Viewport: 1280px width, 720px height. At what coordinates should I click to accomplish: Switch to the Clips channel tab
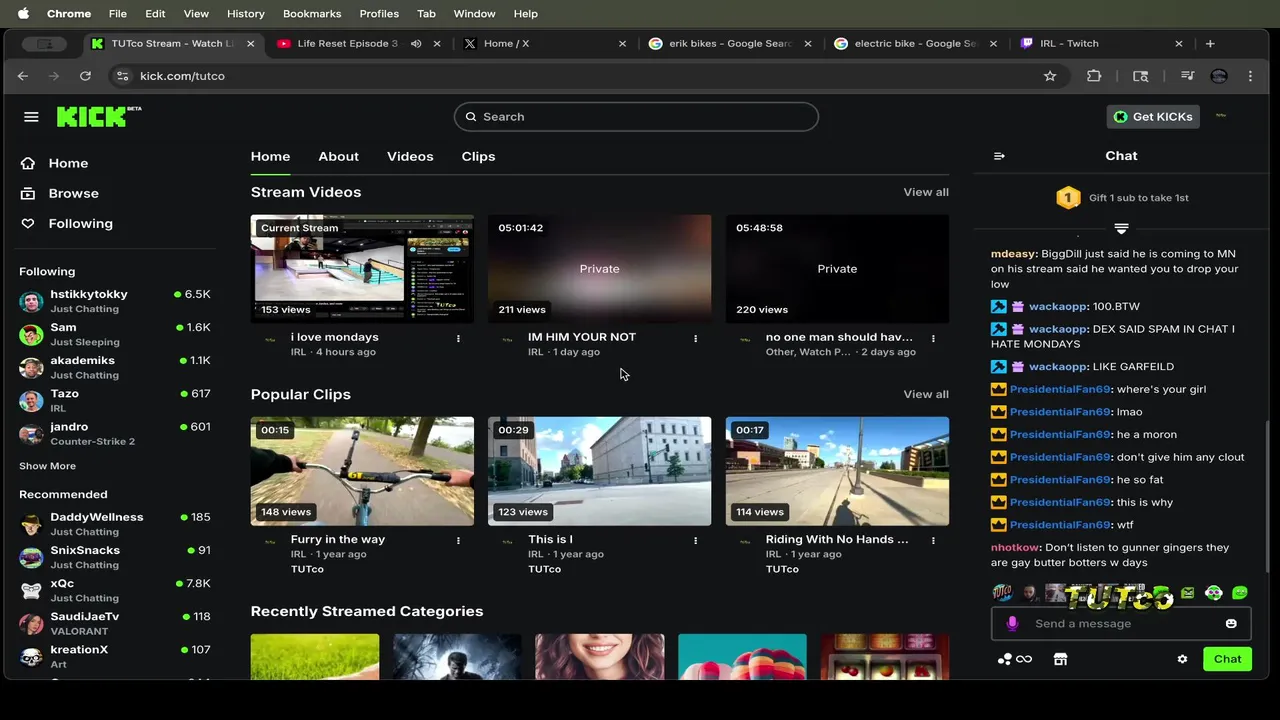[478, 156]
